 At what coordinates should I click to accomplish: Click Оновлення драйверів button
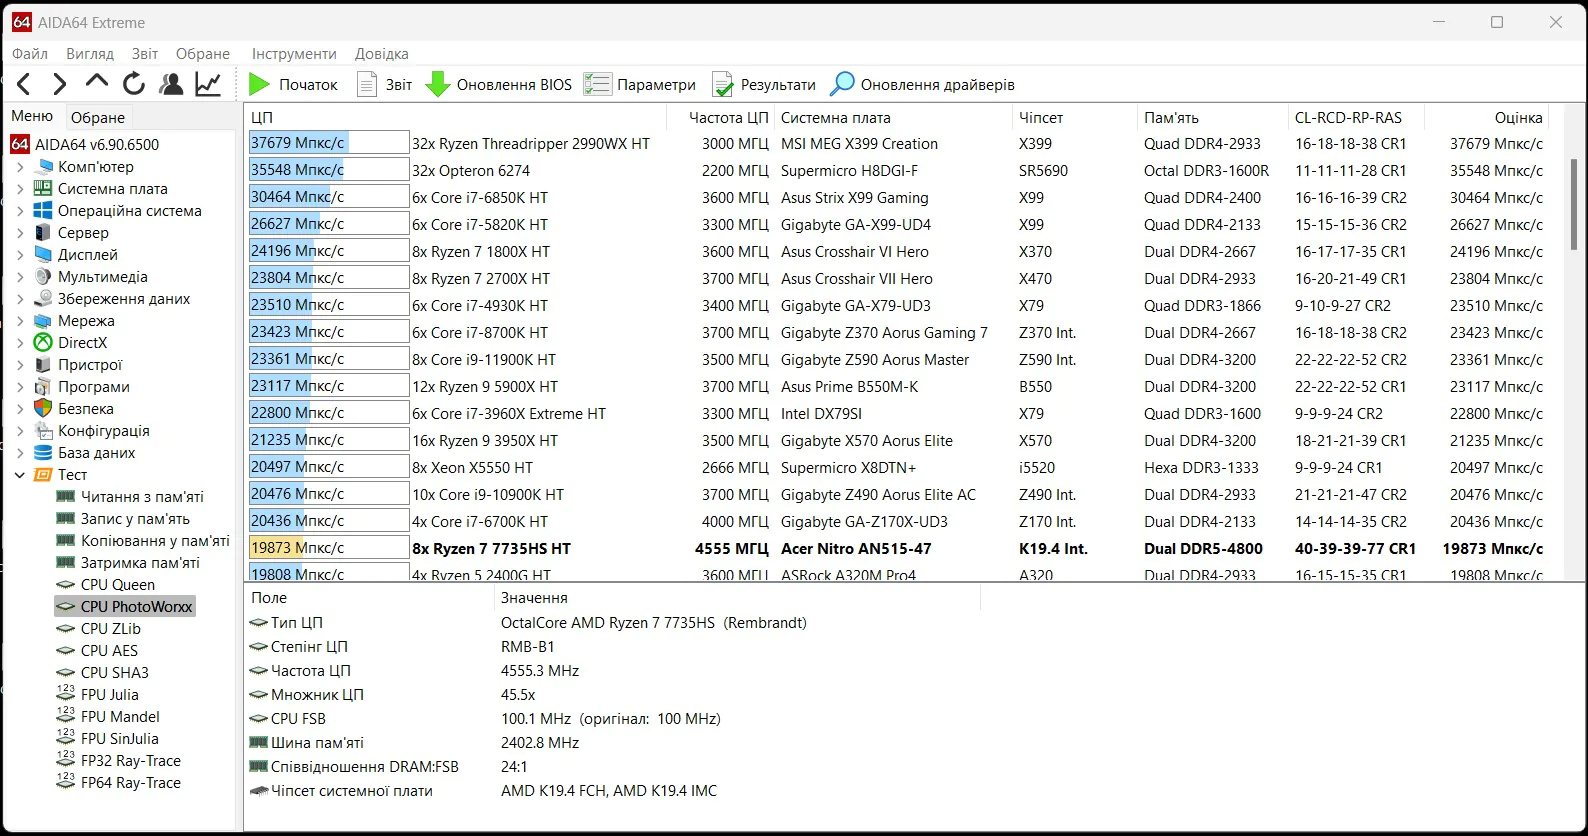923,85
